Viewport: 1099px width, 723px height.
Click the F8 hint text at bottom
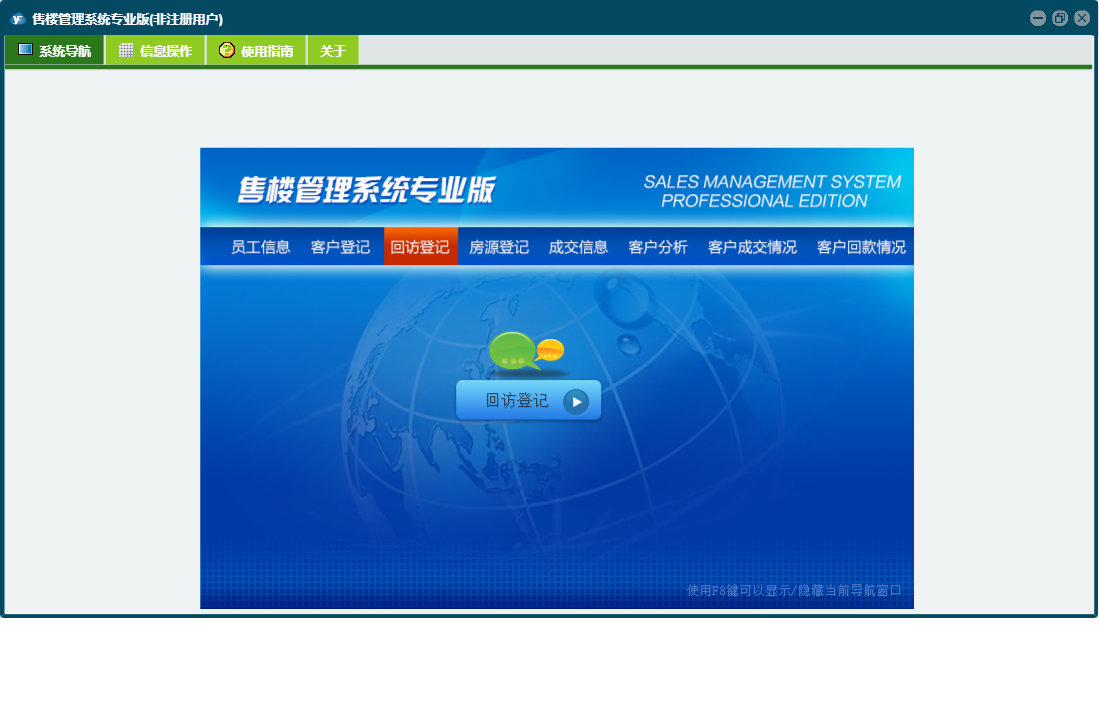(794, 590)
